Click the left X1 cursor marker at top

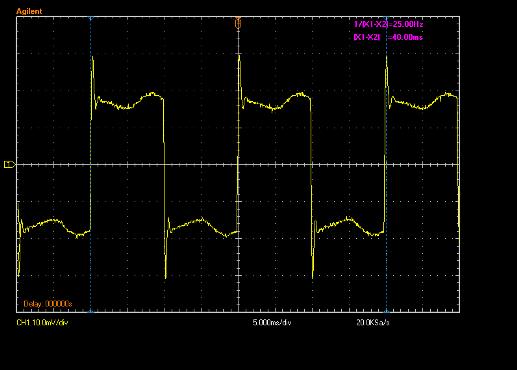coord(91,18)
